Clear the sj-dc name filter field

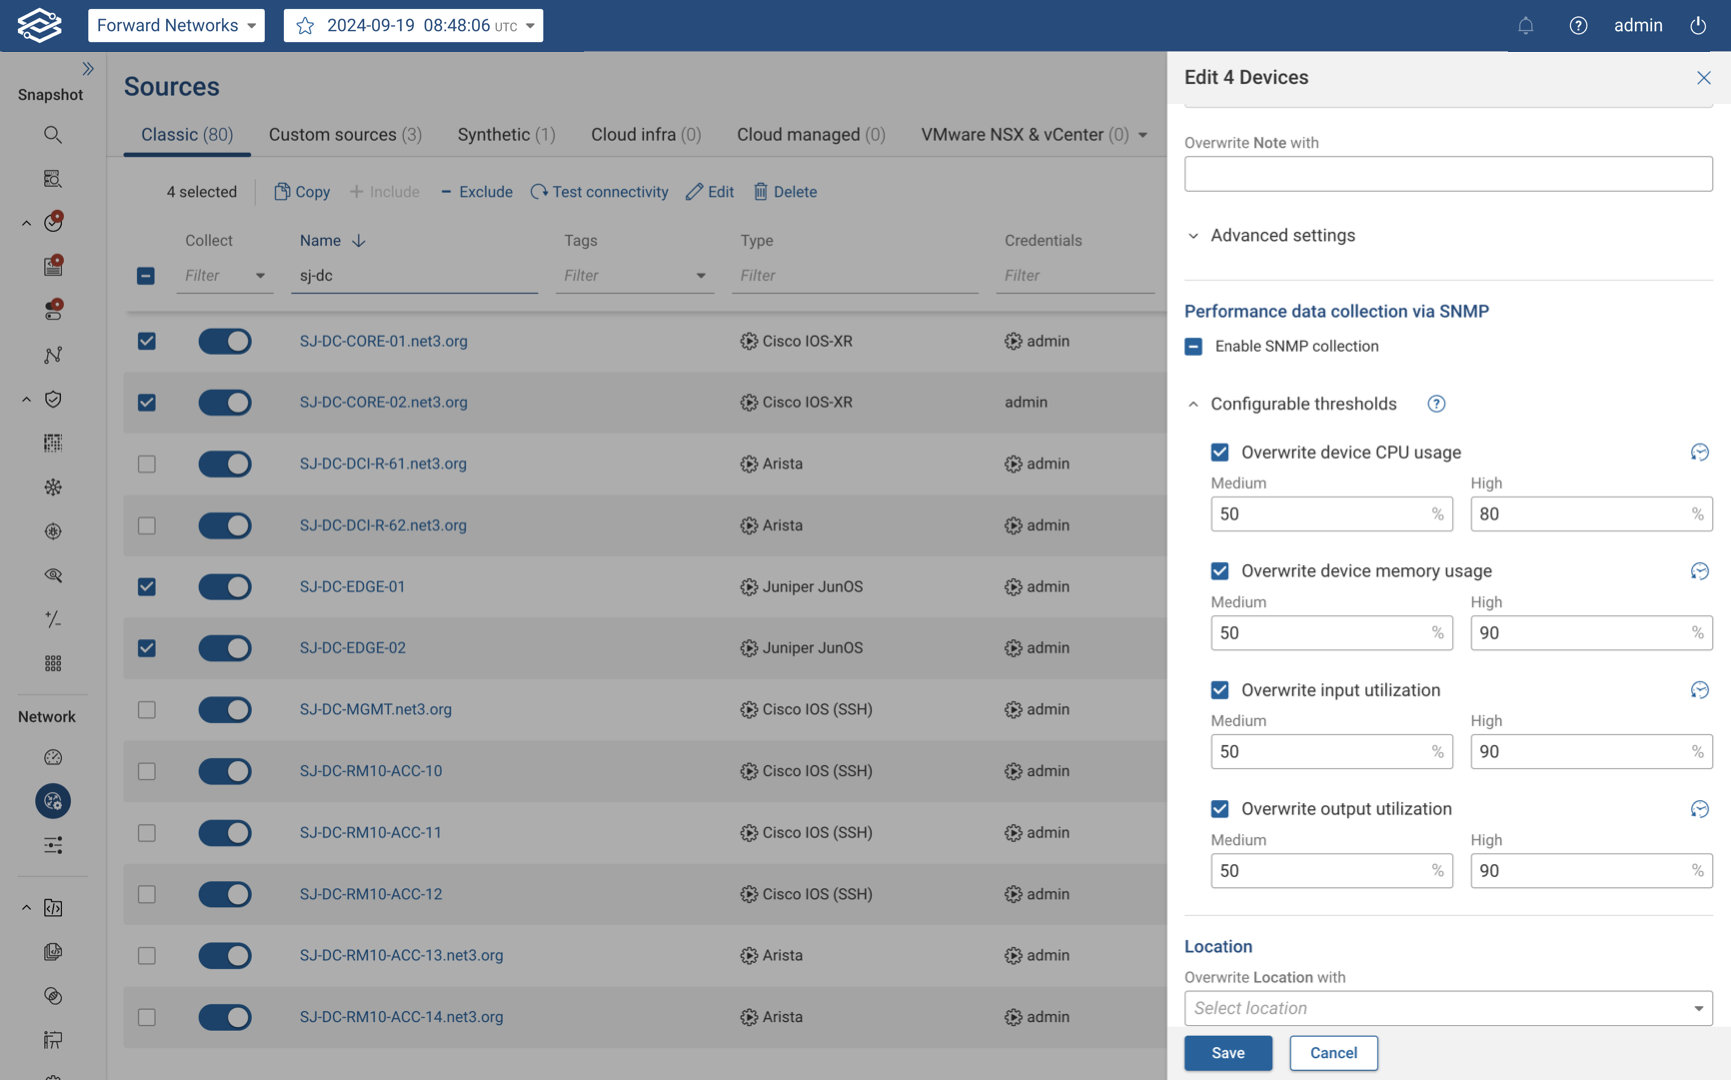(x=415, y=275)
